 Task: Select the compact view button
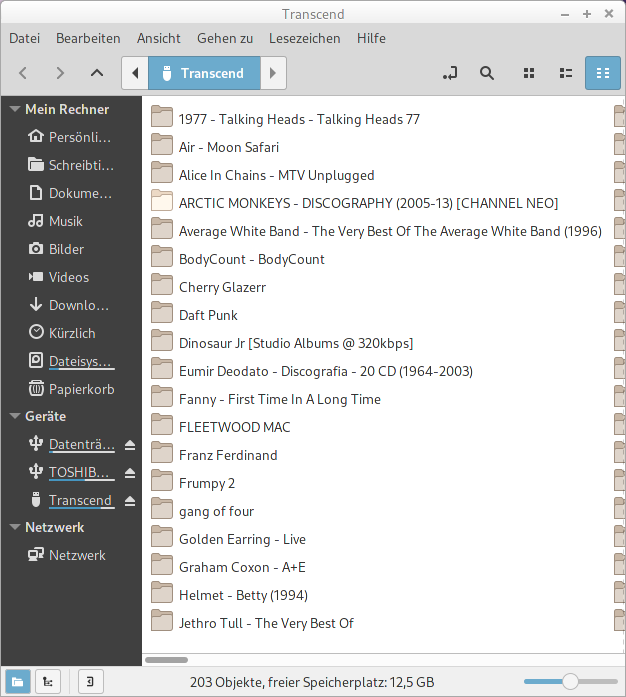603,73
